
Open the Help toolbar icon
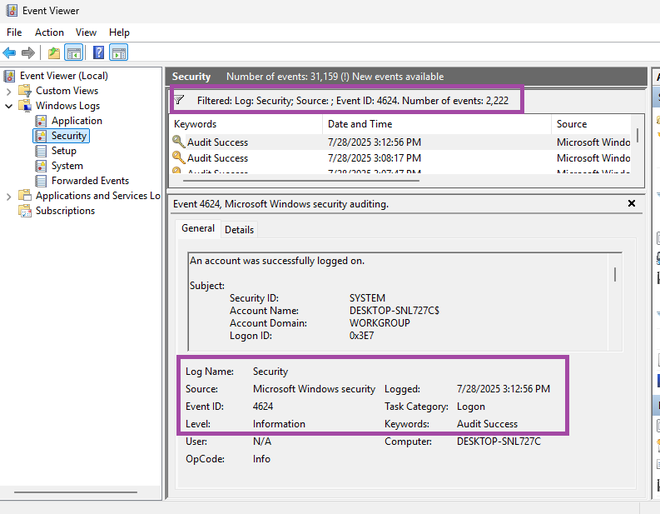click(98, 53)
